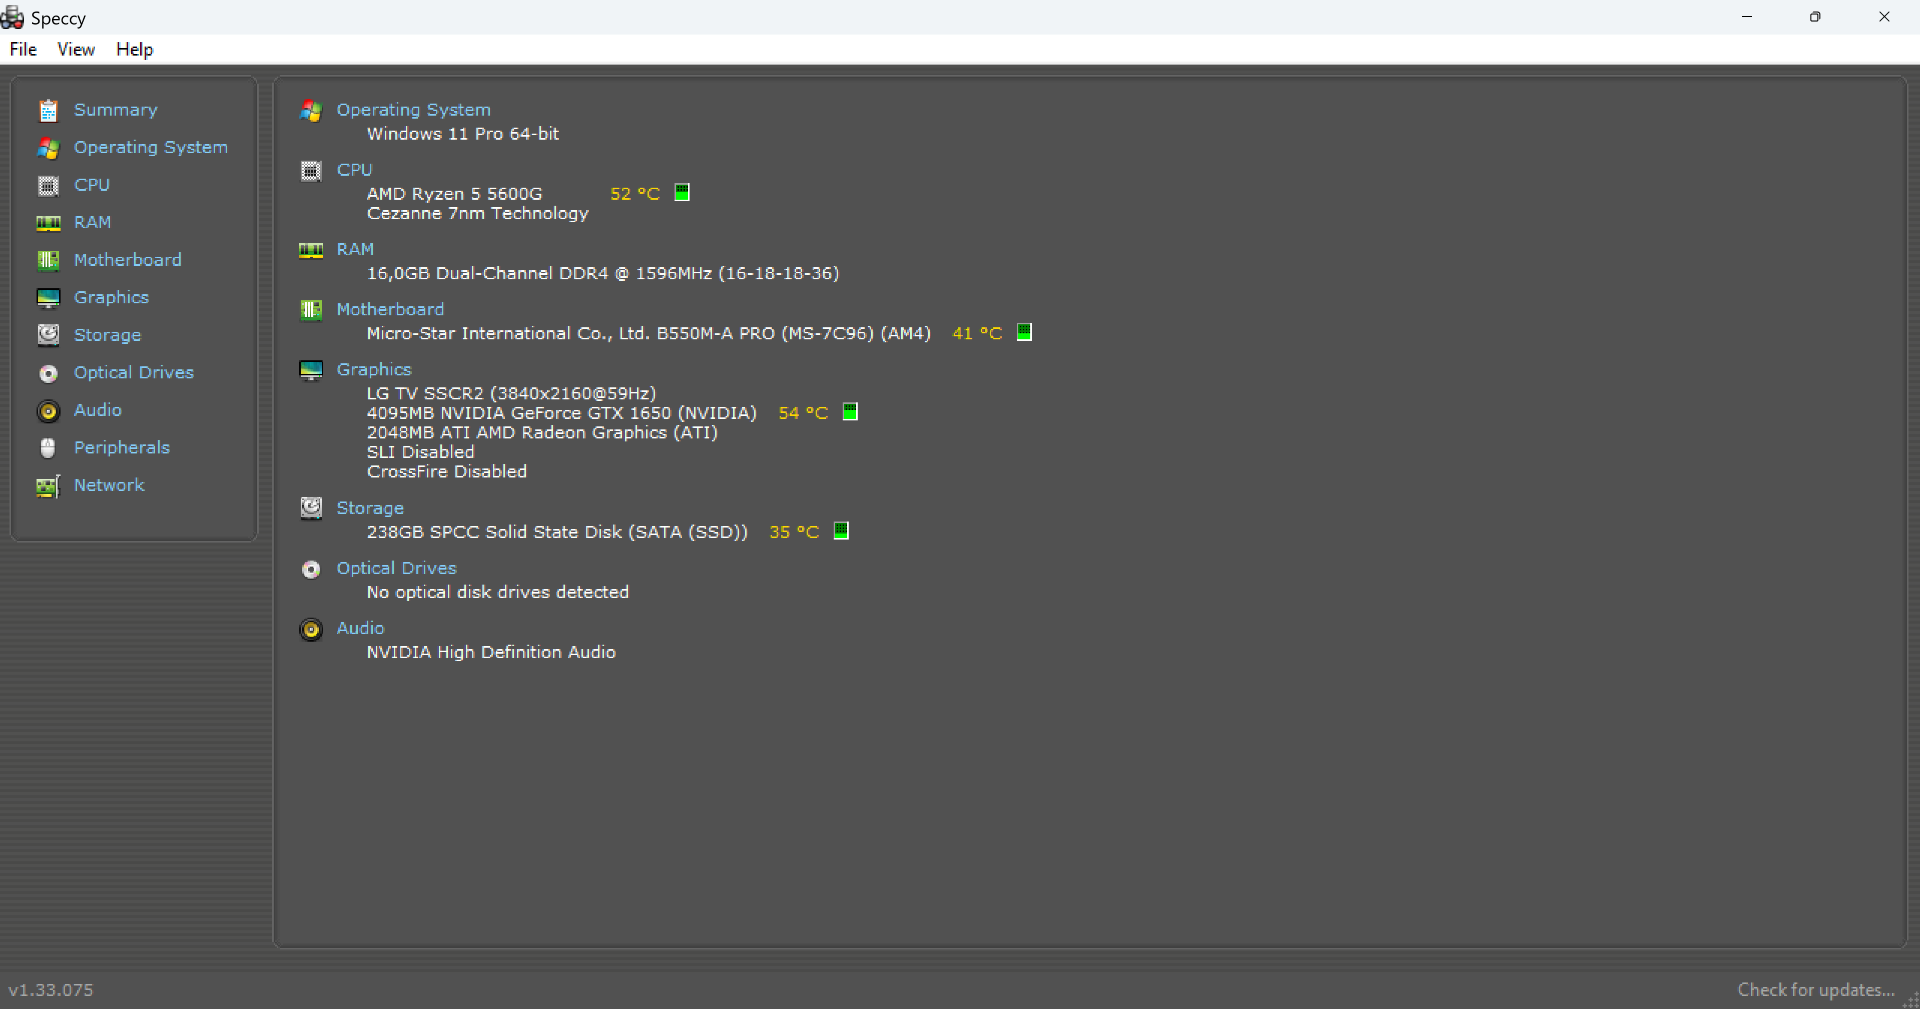Click the green indicator next to CPU temperature
This screenshot has height=1009, width=1920.
tap(682, 192)
